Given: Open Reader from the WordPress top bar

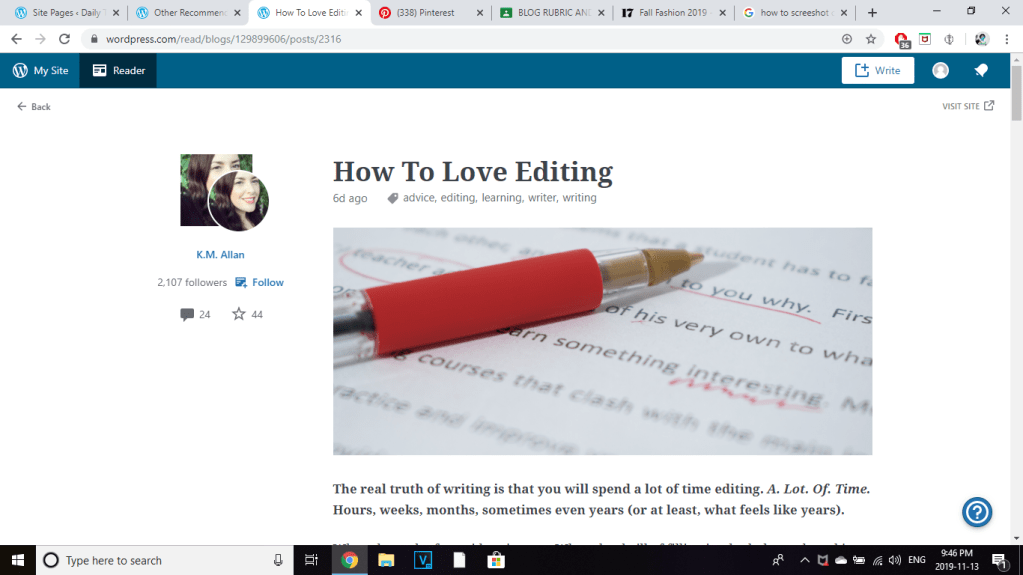Looking at the screenshot, I should tap(119, 71).
